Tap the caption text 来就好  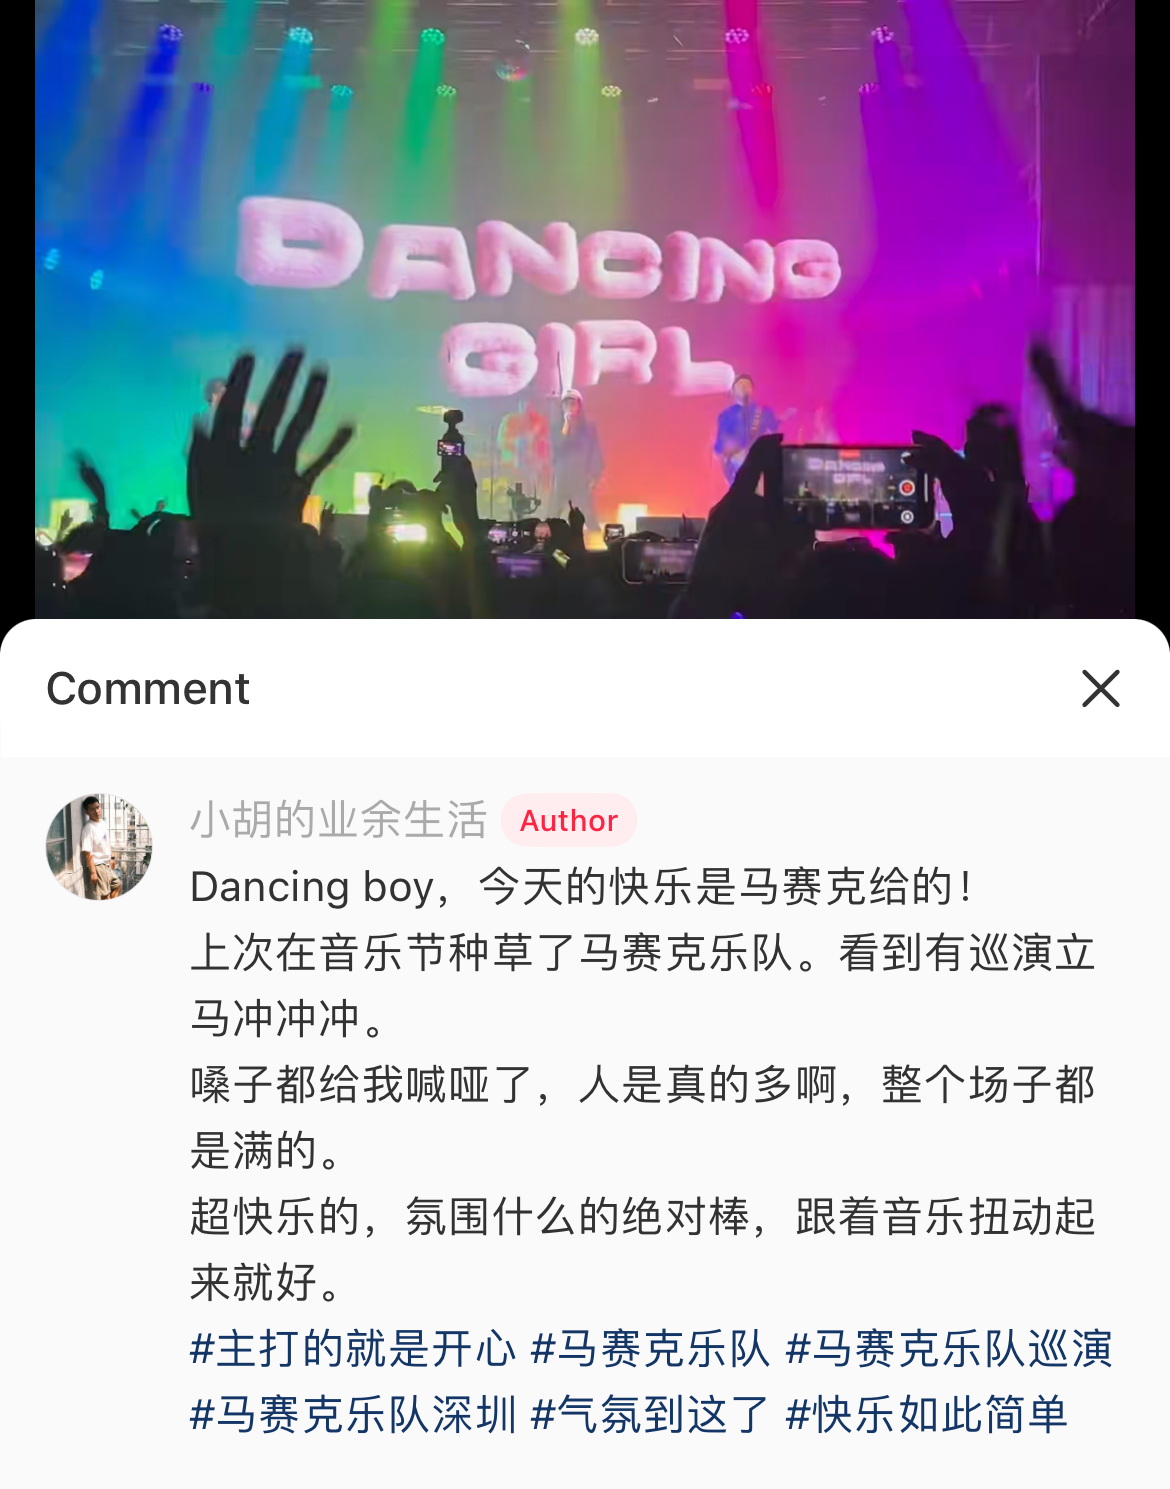click(266, 1282)
